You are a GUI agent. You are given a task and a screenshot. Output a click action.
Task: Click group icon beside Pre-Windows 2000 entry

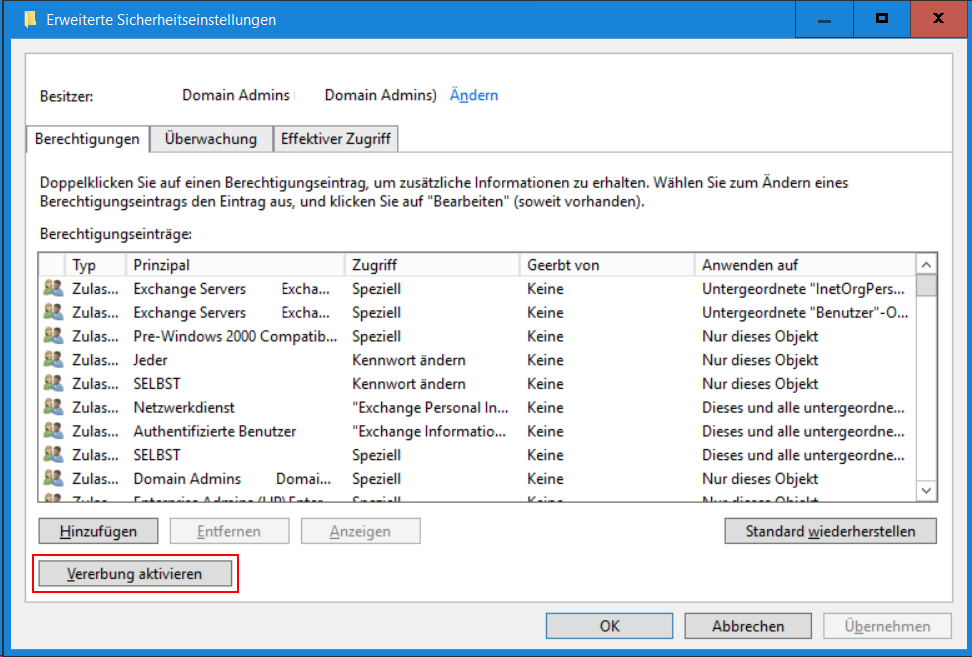pyautogui.click(x=53, y=336)
